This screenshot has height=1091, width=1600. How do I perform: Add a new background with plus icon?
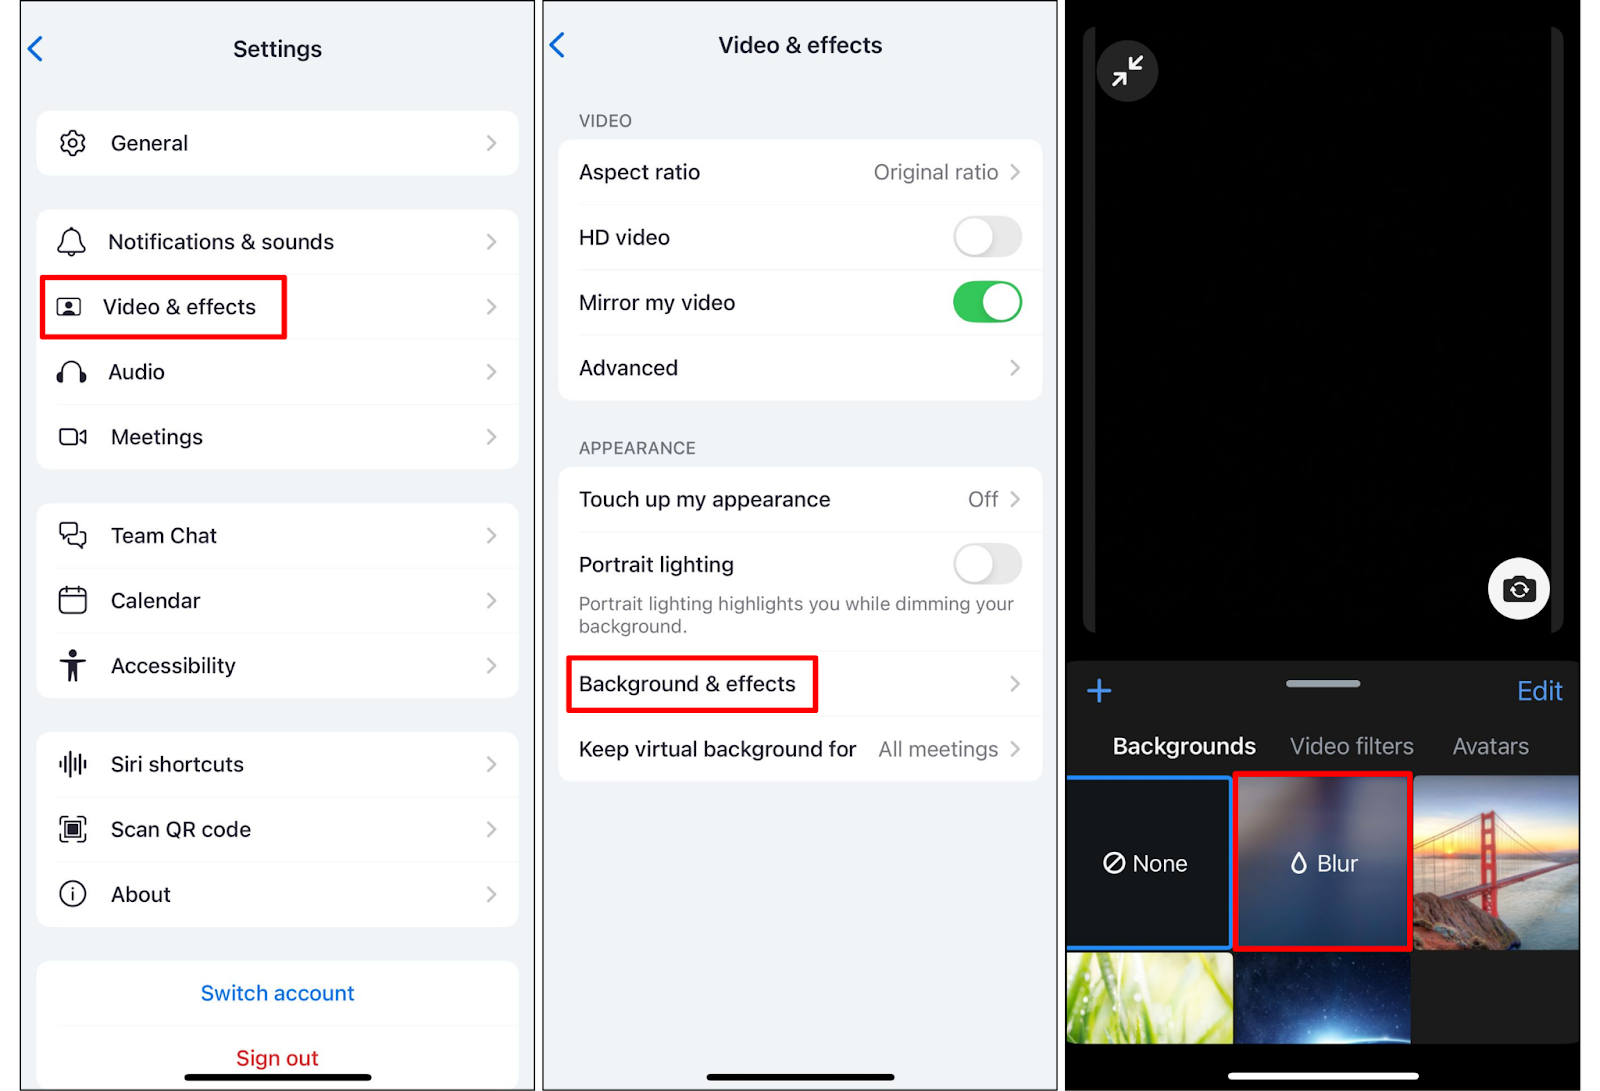1099,691
